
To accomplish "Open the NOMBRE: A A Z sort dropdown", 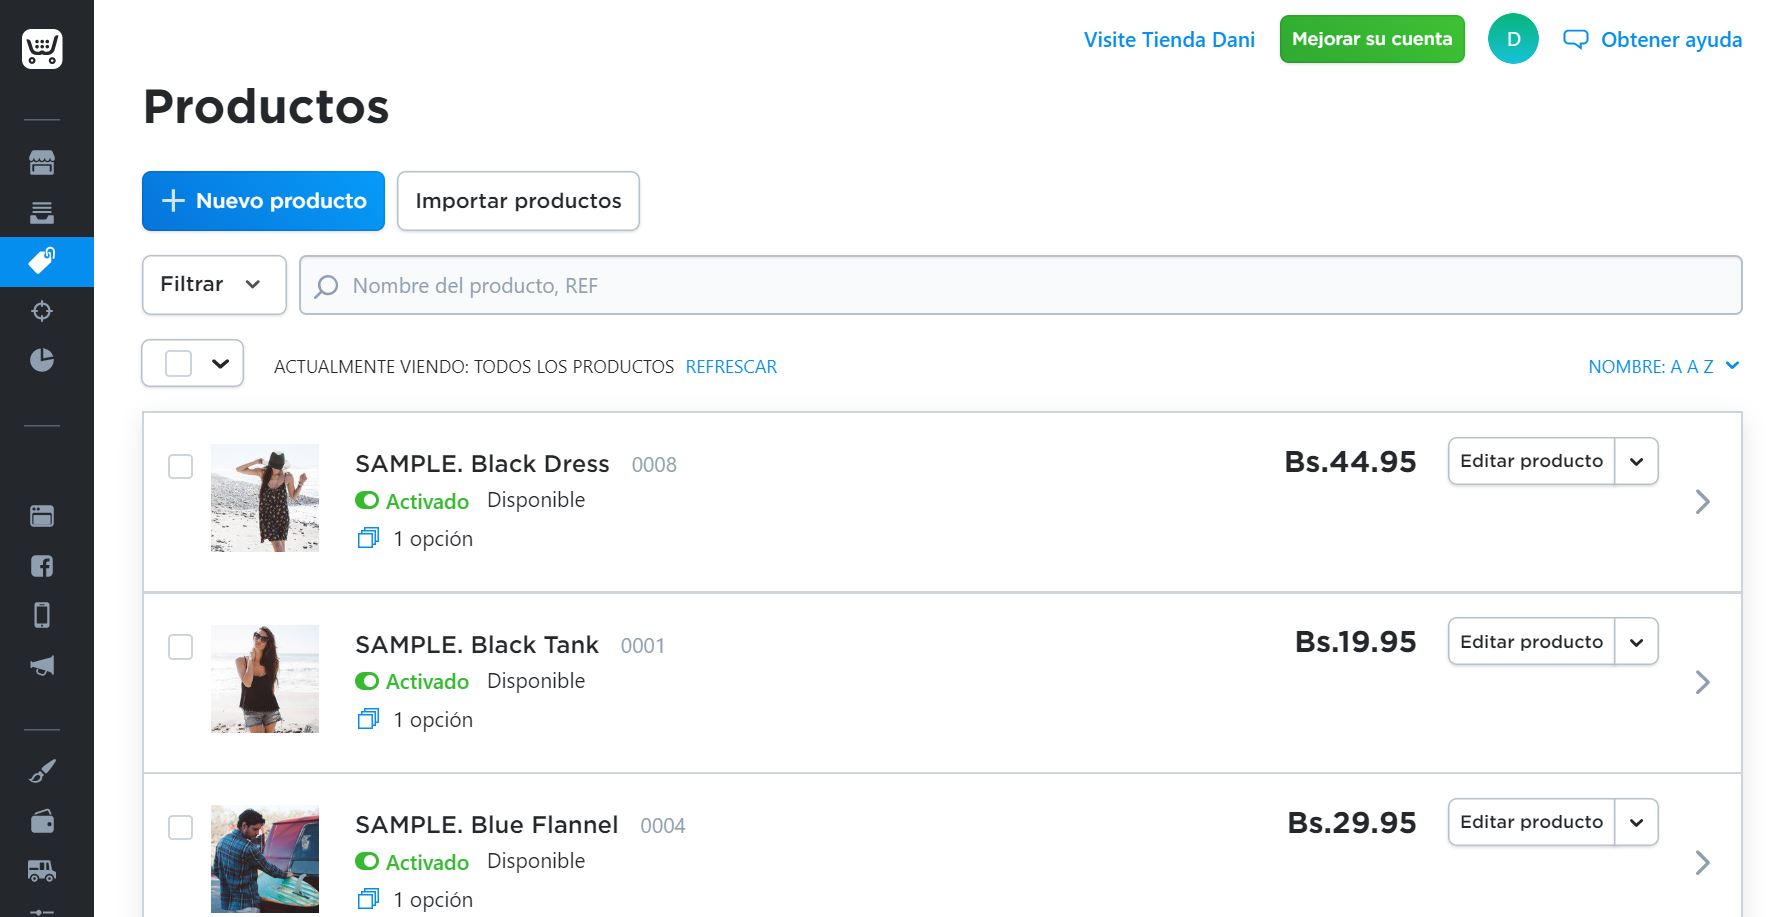I will 1664,367.
